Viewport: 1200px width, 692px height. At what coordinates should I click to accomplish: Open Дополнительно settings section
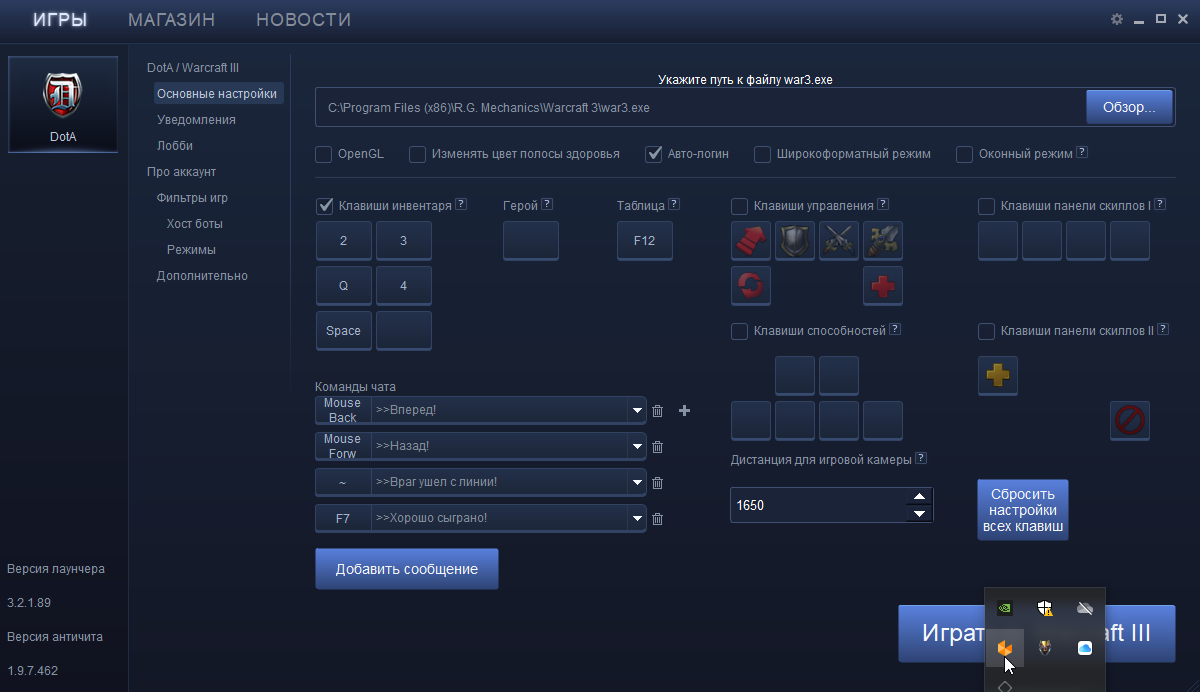coord(202,276)
